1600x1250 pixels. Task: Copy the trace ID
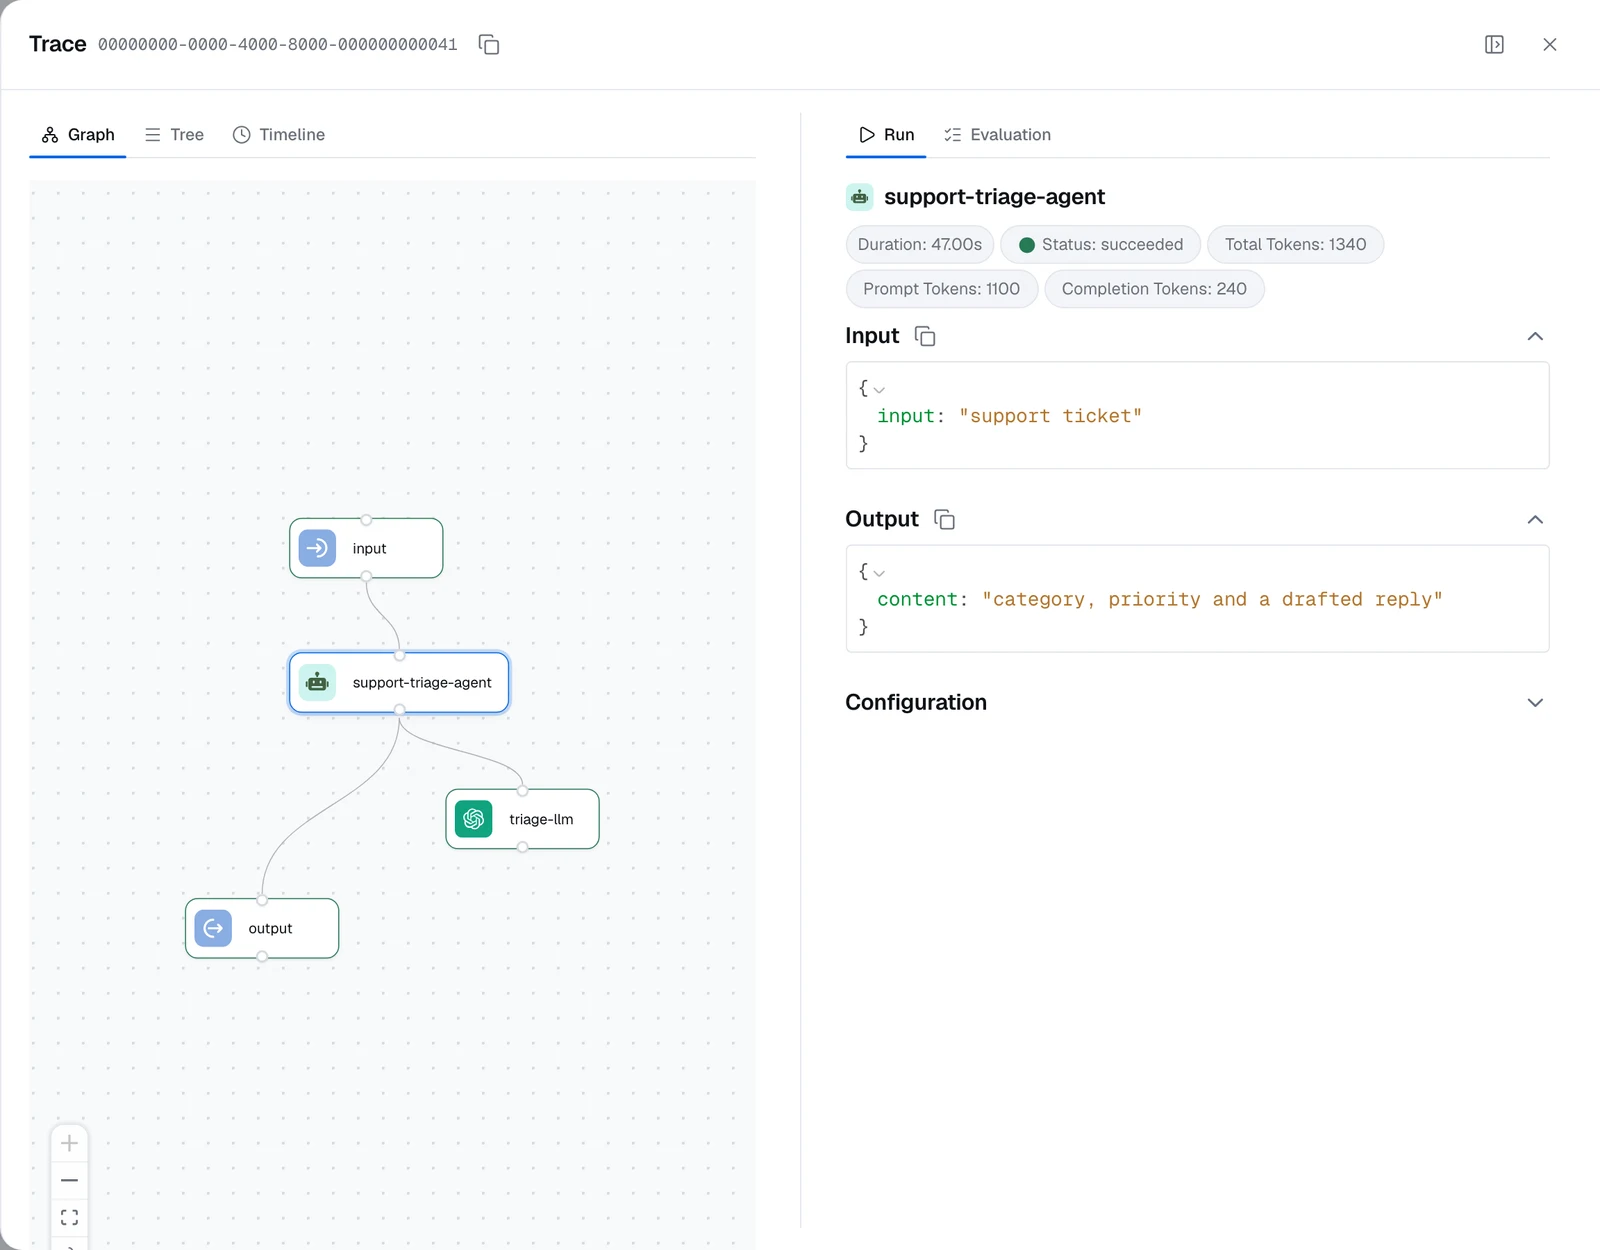[x=489, y=44]
